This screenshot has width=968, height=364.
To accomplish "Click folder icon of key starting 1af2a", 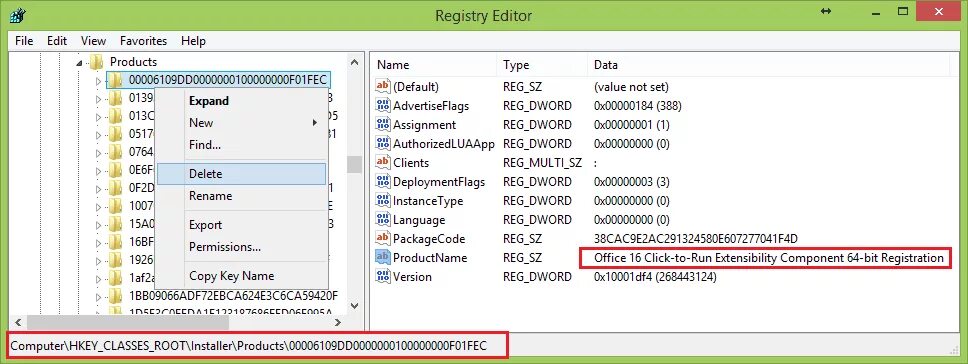I will tap(115, 277).
